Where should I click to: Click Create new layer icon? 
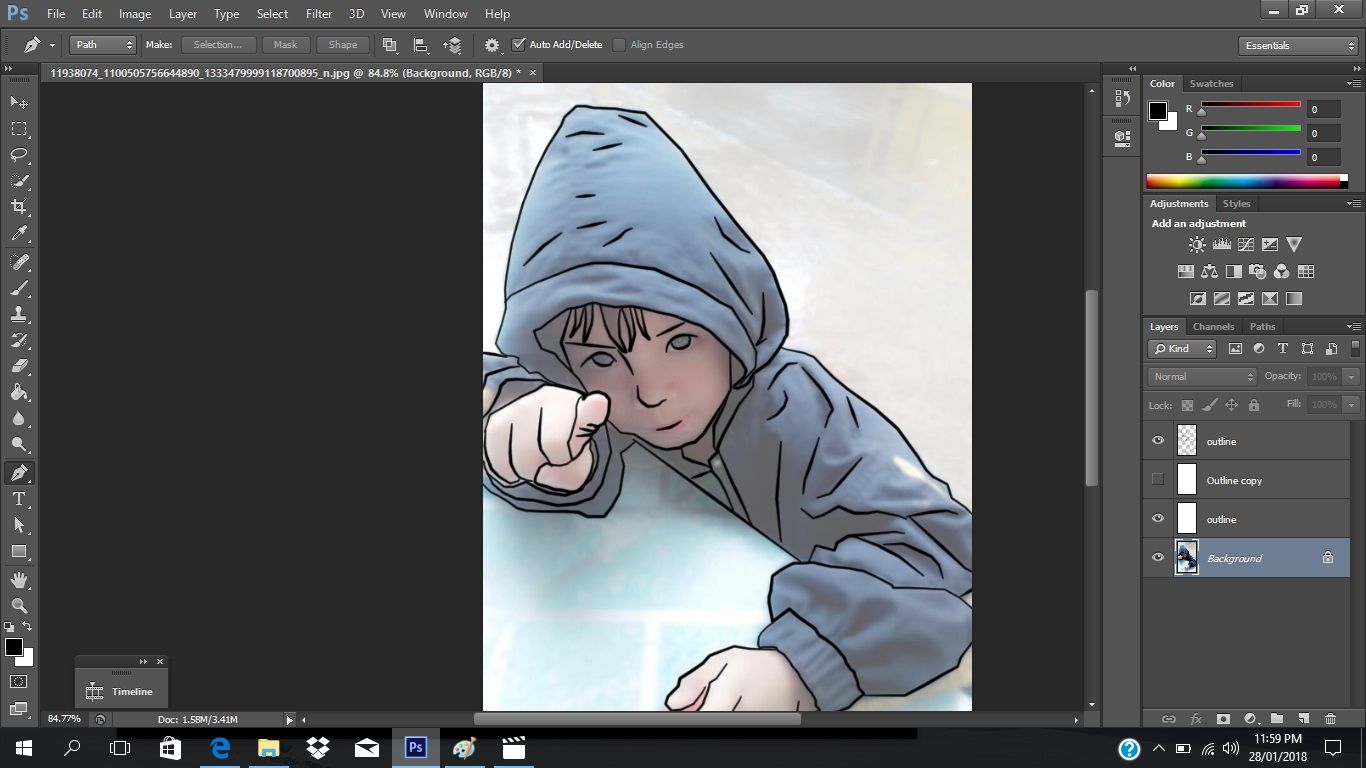tap(1304, 719)
